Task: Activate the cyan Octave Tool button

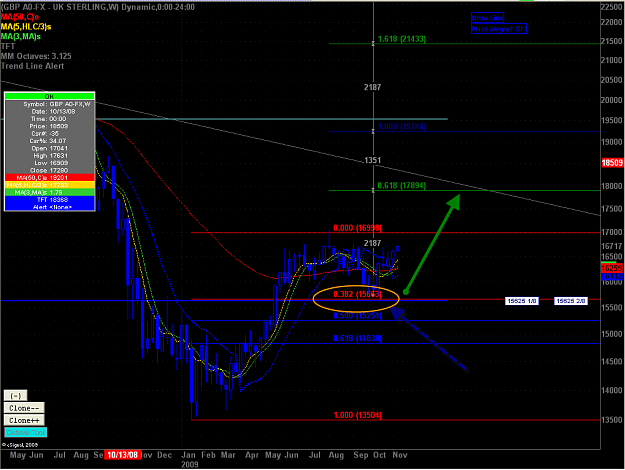Action: pyautogui.click(x=26, y=433)
